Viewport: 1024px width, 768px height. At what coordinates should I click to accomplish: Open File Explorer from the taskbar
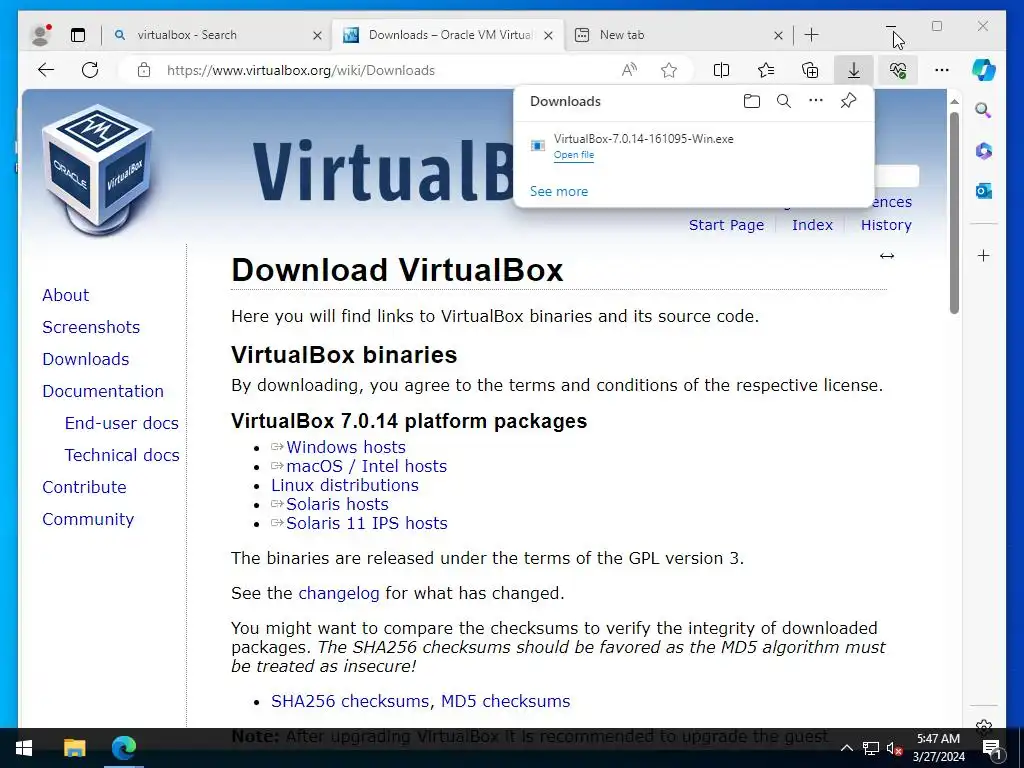pyautogui.click(x=74, y=748)
